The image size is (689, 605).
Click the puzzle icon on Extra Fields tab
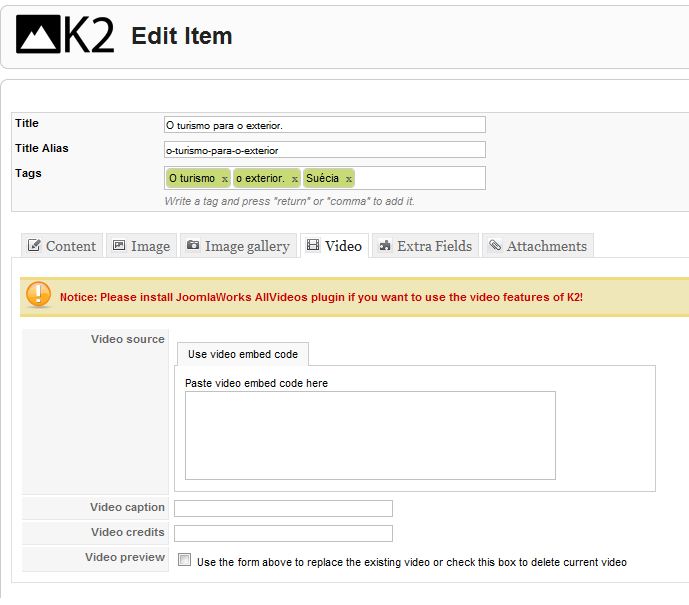click(x=385, y=245)
